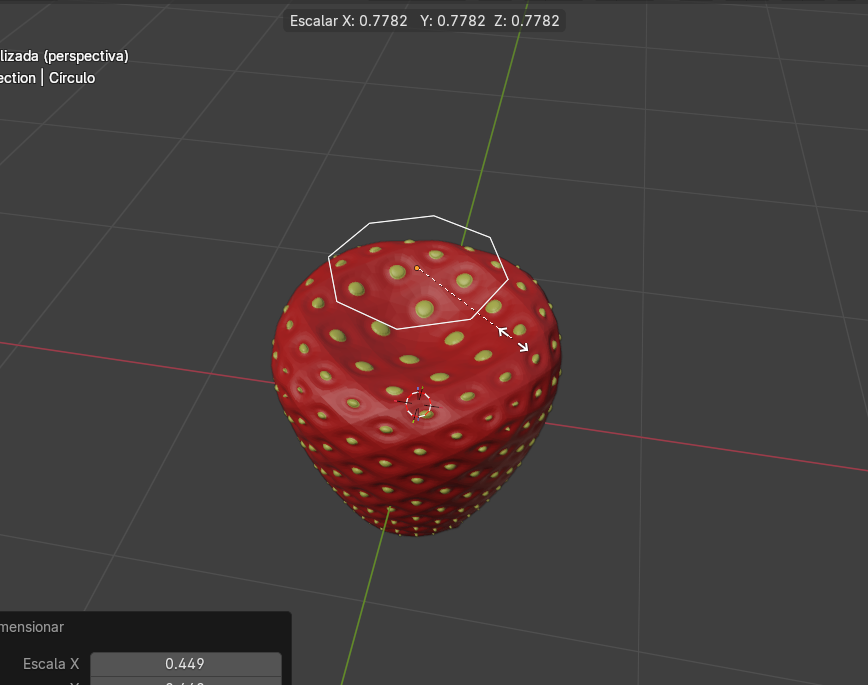Click the orange origin point of the circle

click(417, 268)
